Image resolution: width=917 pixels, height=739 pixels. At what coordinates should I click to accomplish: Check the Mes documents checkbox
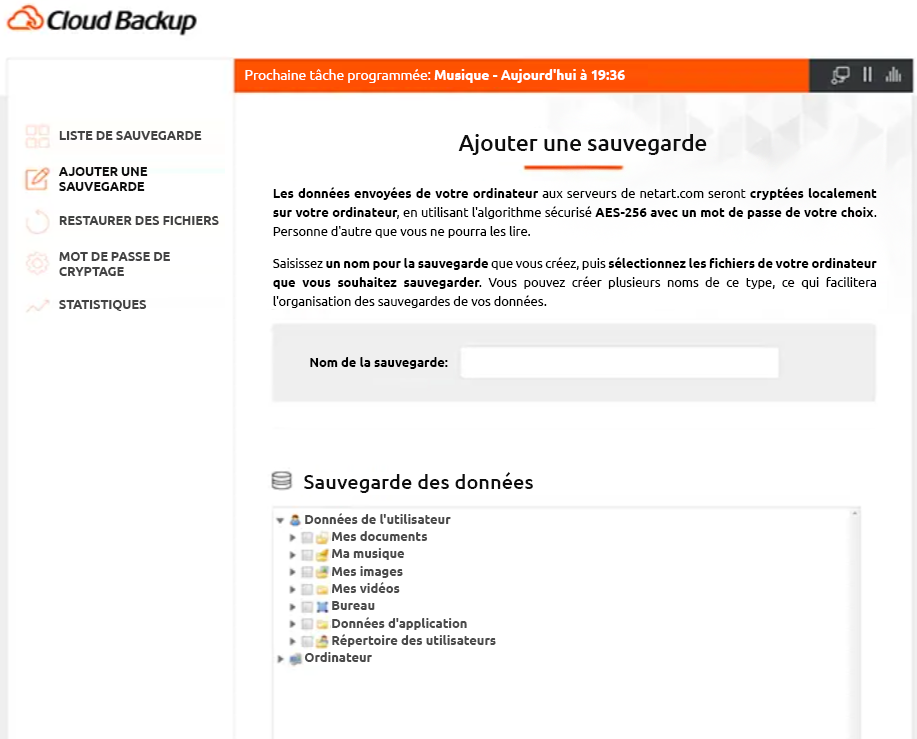(307, 536)
